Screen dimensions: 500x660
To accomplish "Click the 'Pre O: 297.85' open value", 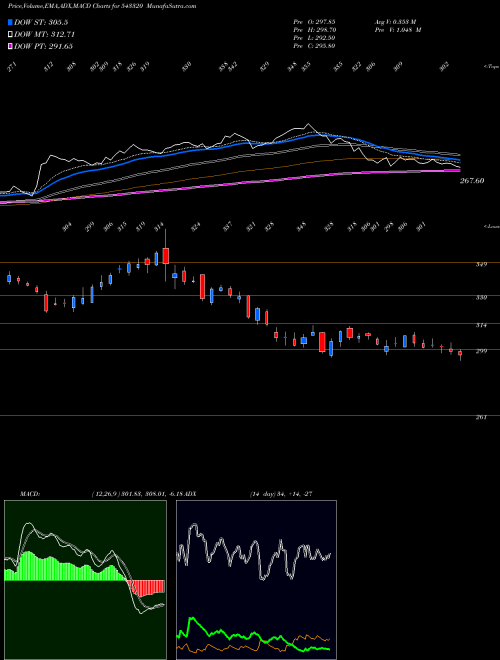I will (x=314, y=22).
